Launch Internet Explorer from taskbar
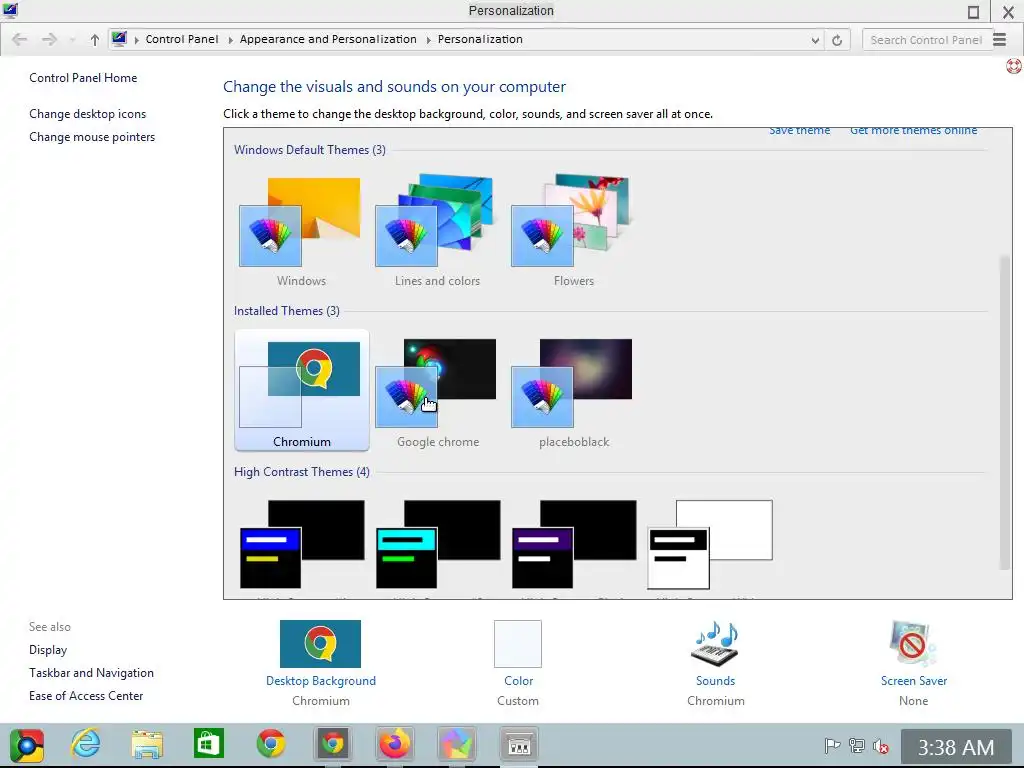This screenshot has height=768, width=1024. (86, 744)
